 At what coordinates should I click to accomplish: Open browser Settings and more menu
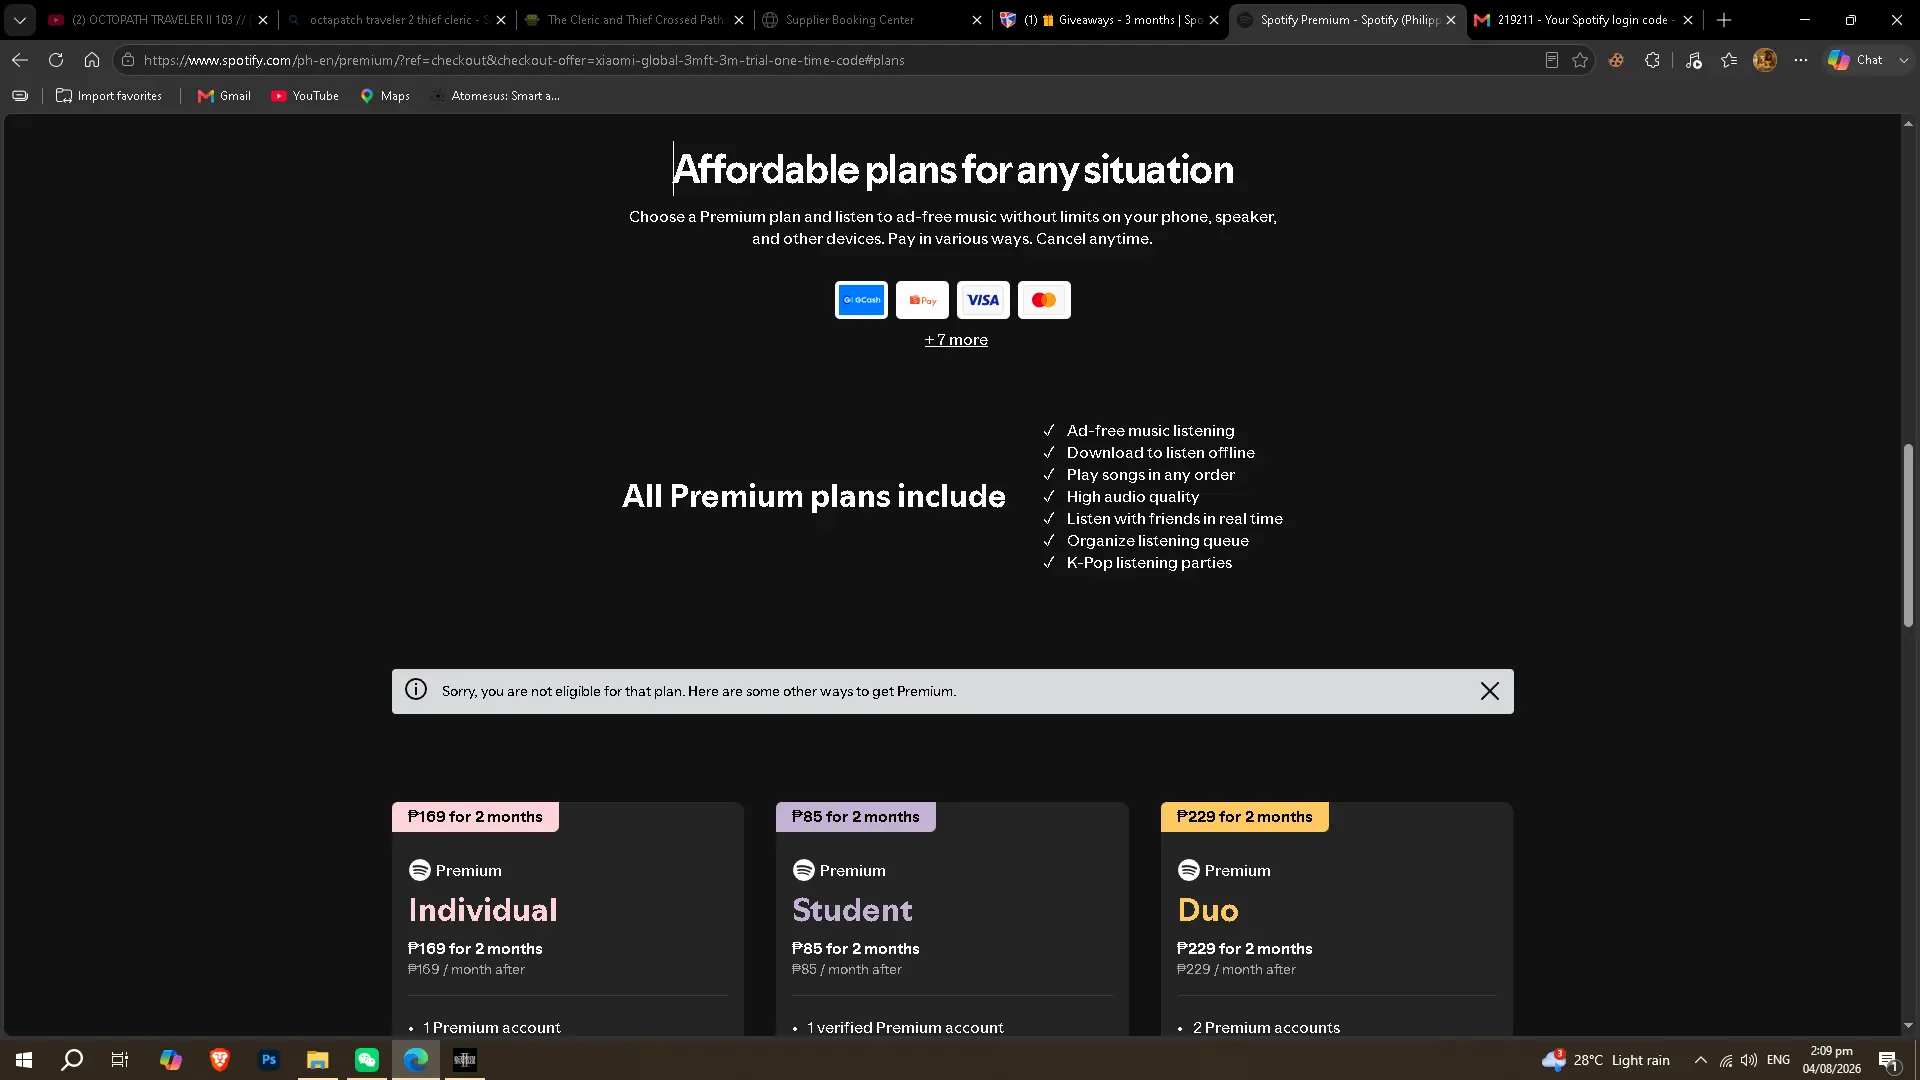coord(1801,60)
